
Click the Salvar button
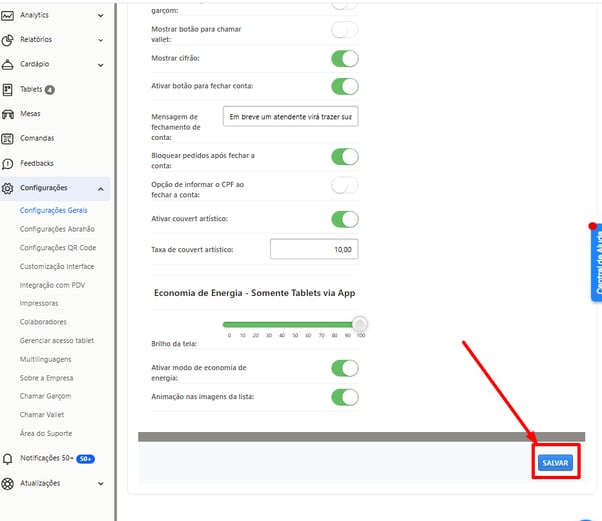[555, 463]
